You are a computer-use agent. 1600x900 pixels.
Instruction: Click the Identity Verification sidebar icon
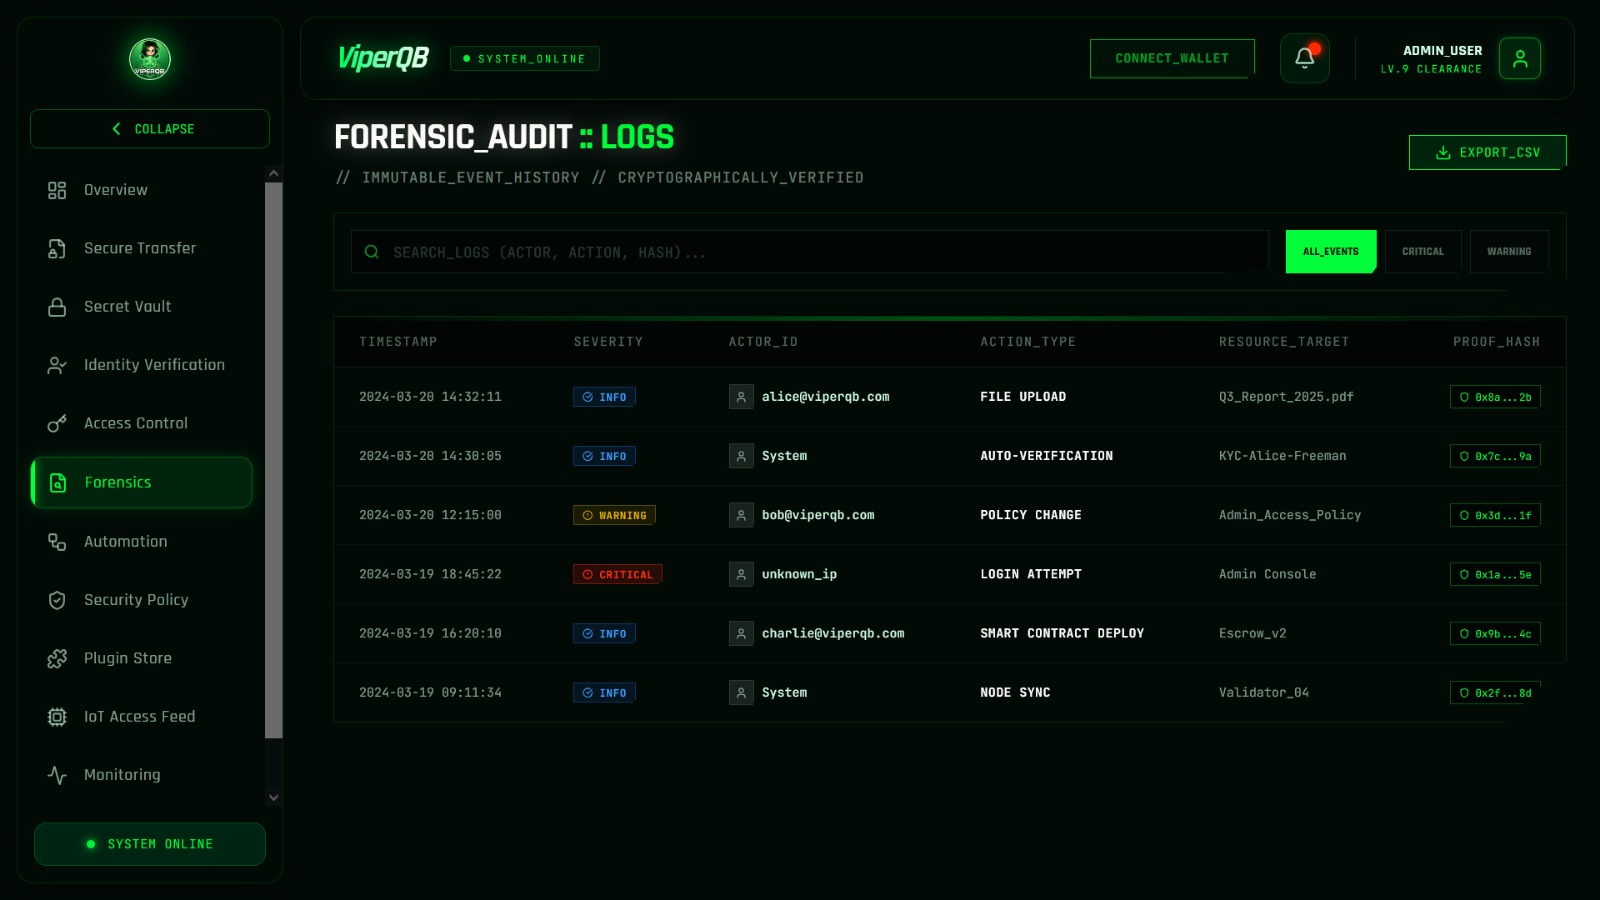[x=56, y=364]
